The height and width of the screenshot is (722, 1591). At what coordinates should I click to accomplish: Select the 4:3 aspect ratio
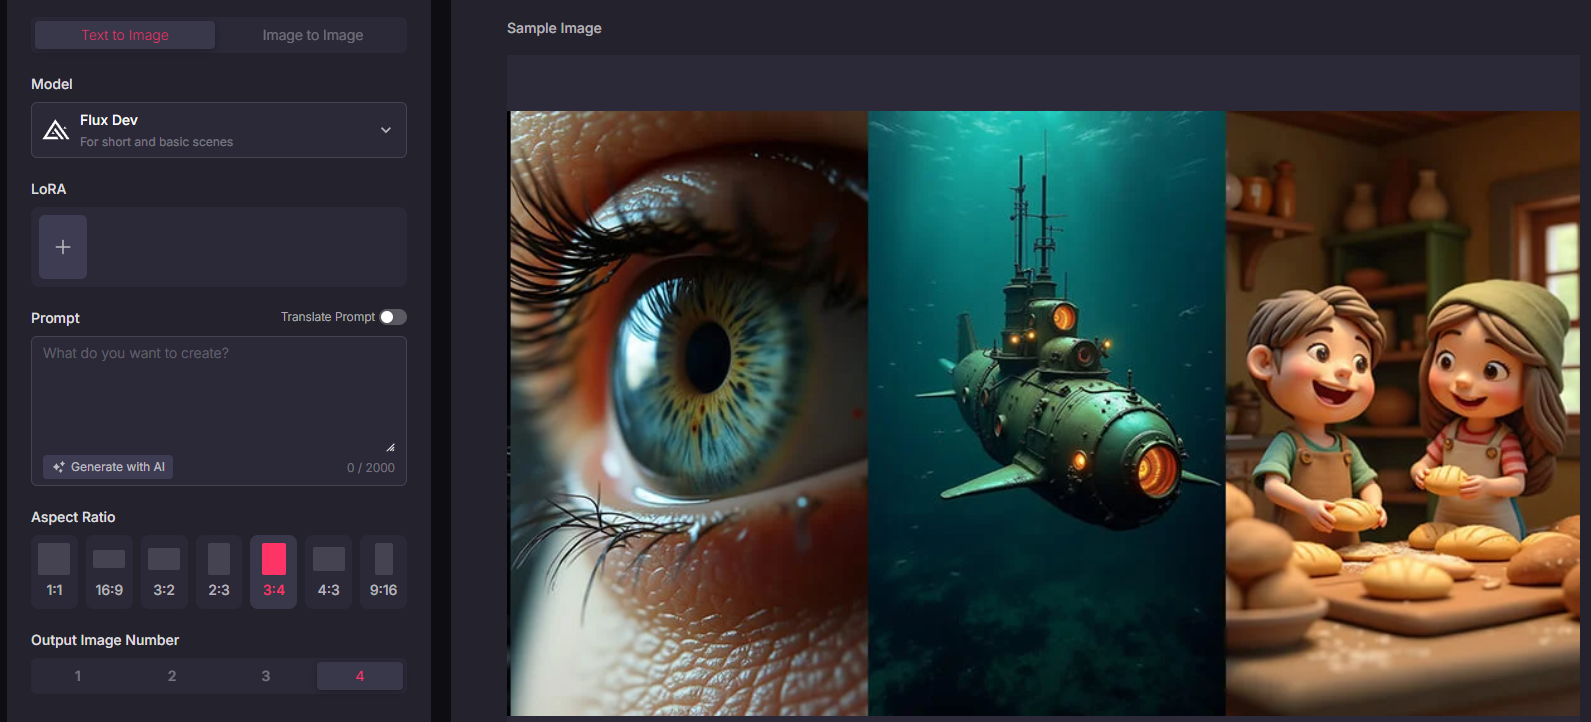point(329,572)
